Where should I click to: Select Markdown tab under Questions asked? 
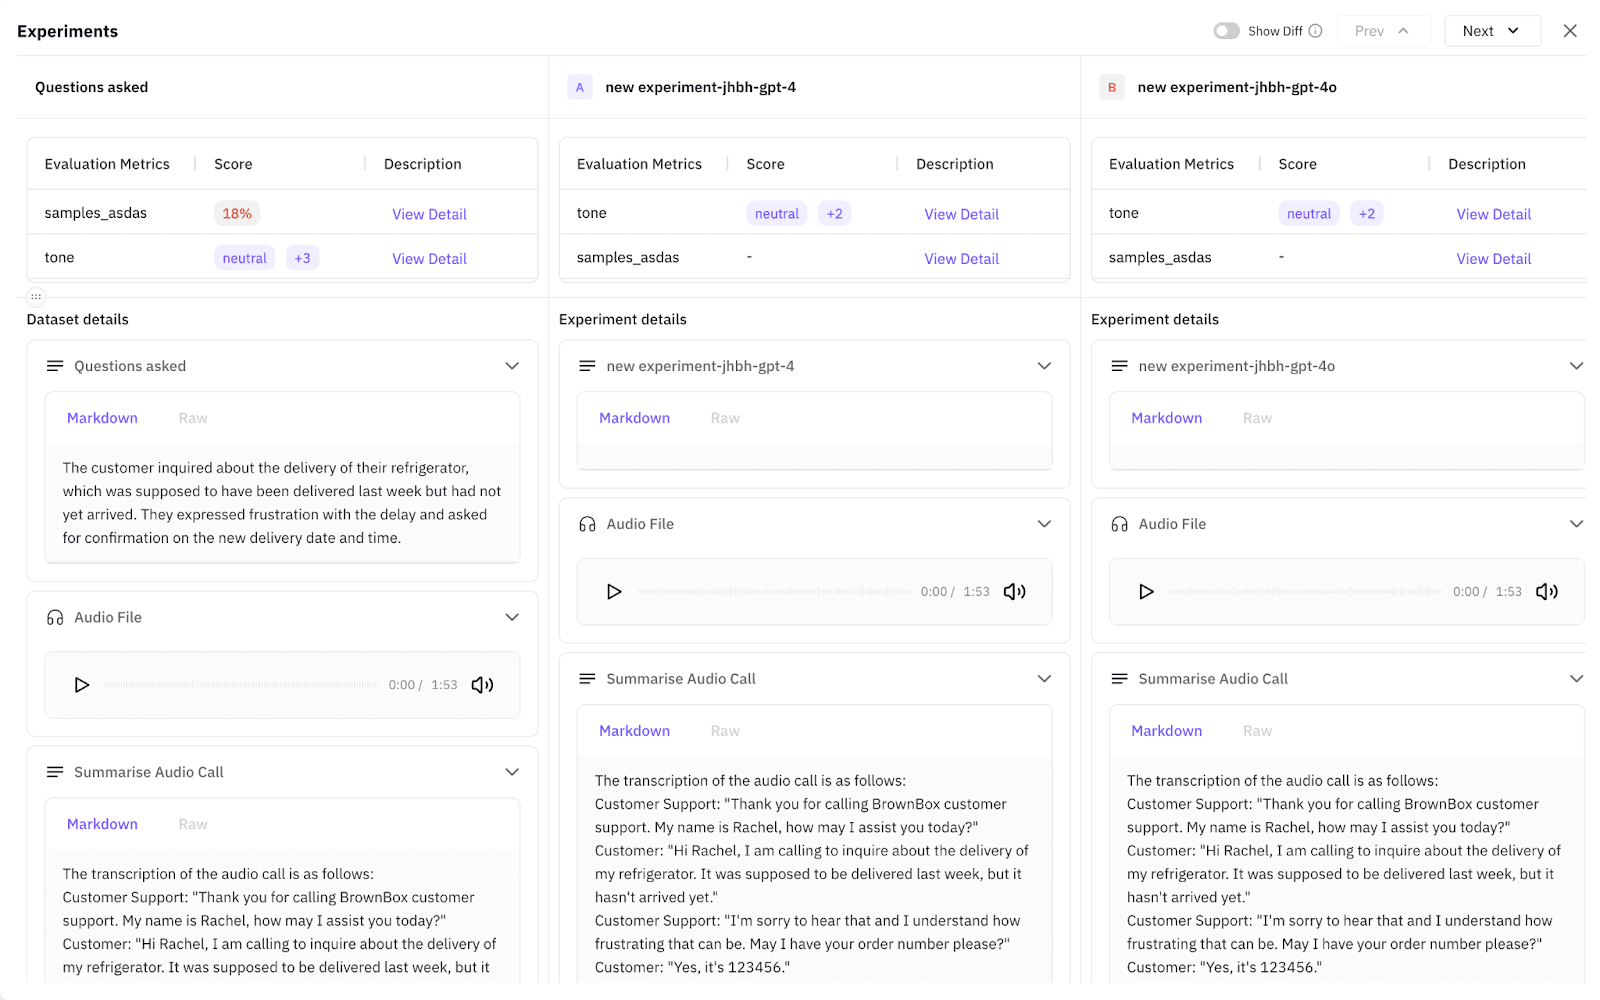(x=102, y=418)
